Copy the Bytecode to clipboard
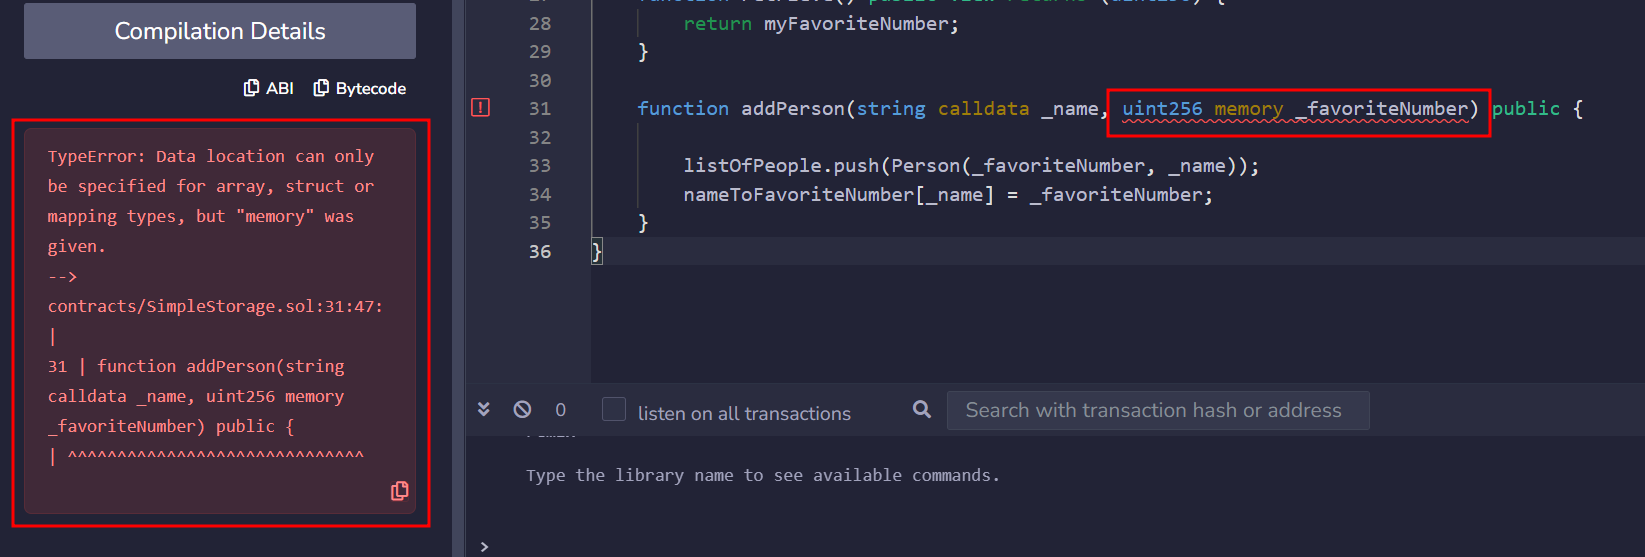Image resolution: width=1645 pixels, height=557 pixels. pos(360,88)
